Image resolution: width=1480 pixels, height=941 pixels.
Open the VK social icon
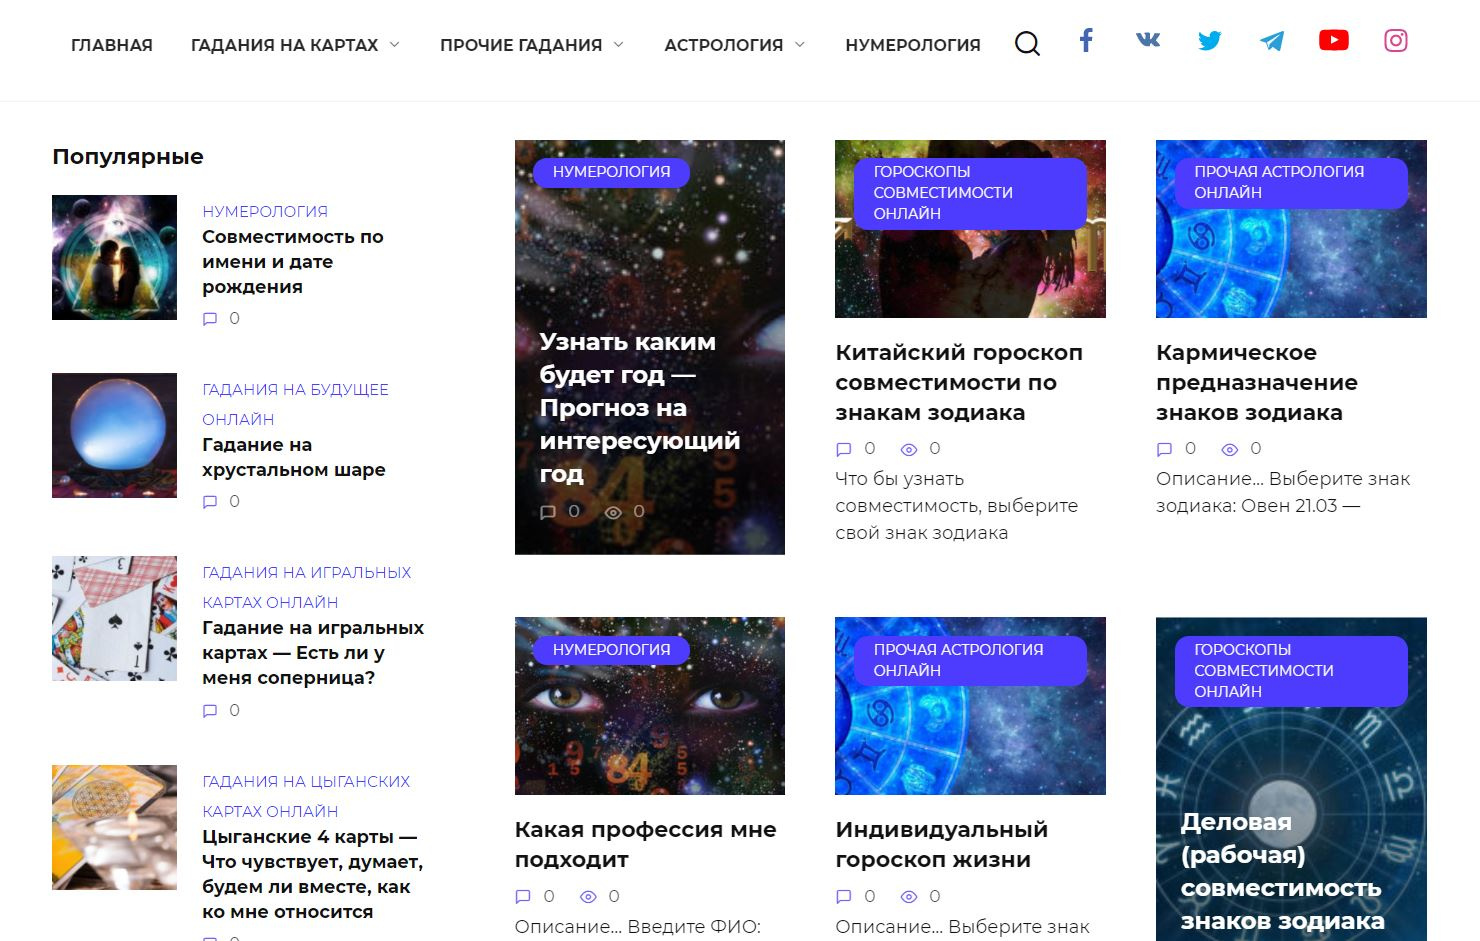point(1148,40)
